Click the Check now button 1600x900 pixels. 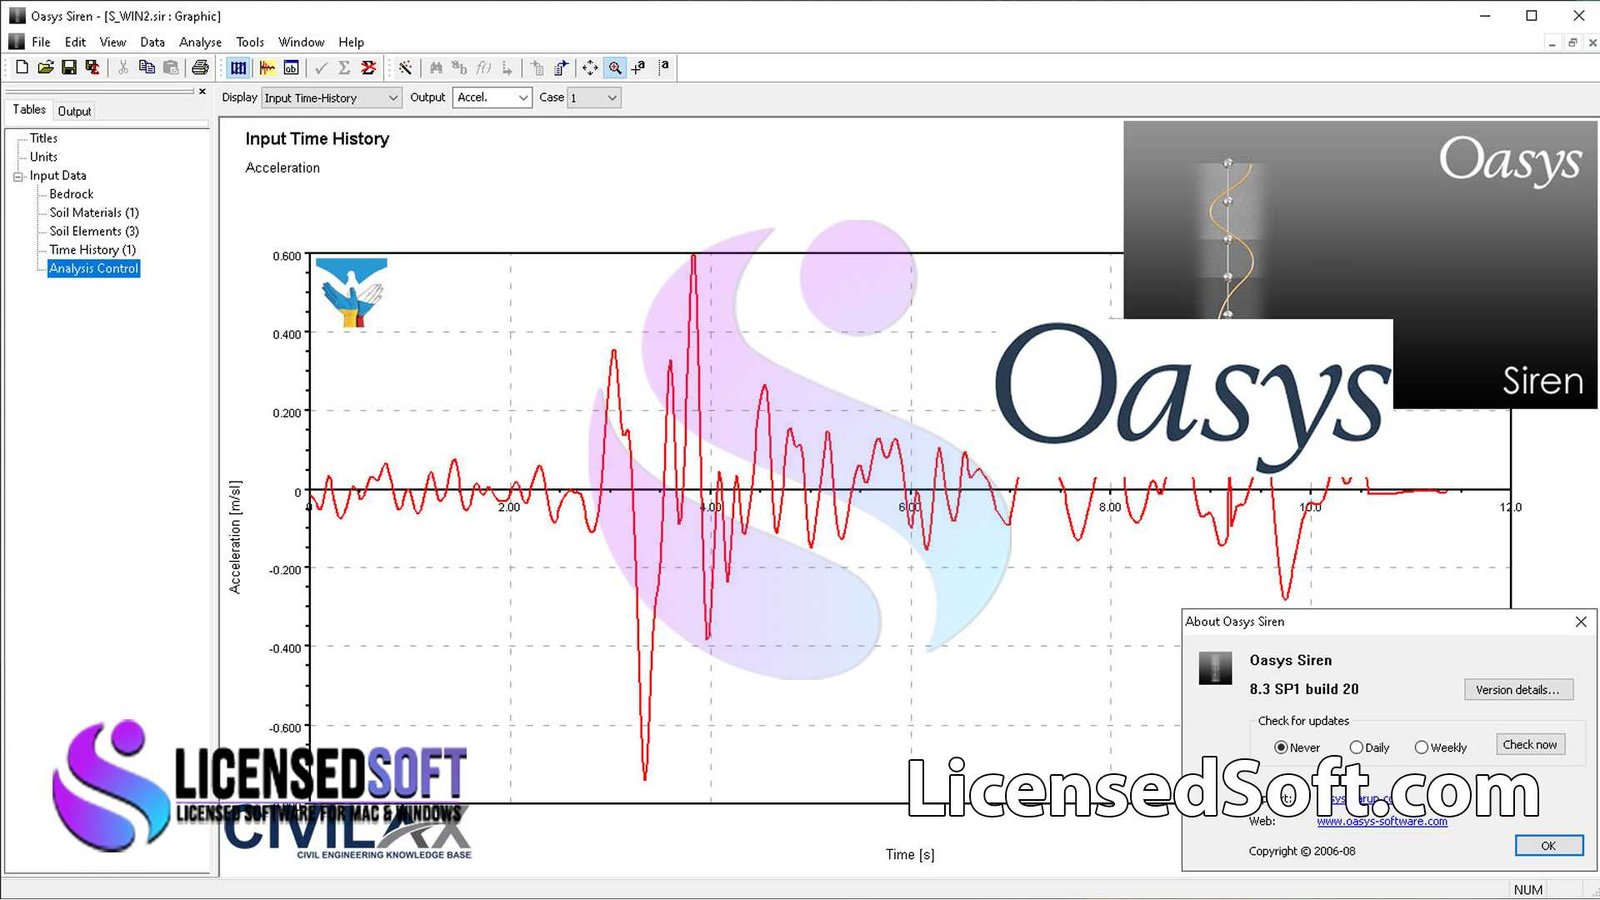click(x=1530, y=745)
